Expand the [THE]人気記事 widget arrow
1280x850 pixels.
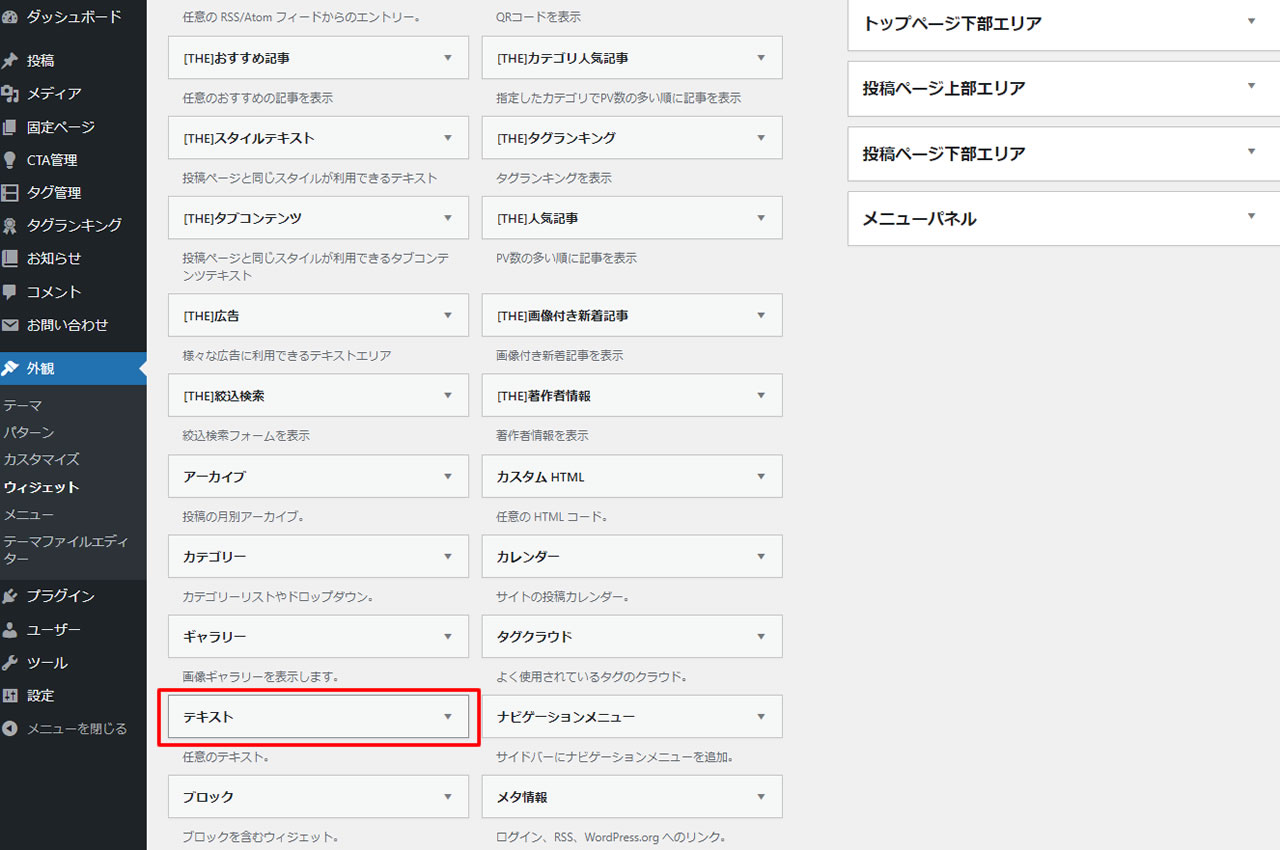tap(761, 218)
